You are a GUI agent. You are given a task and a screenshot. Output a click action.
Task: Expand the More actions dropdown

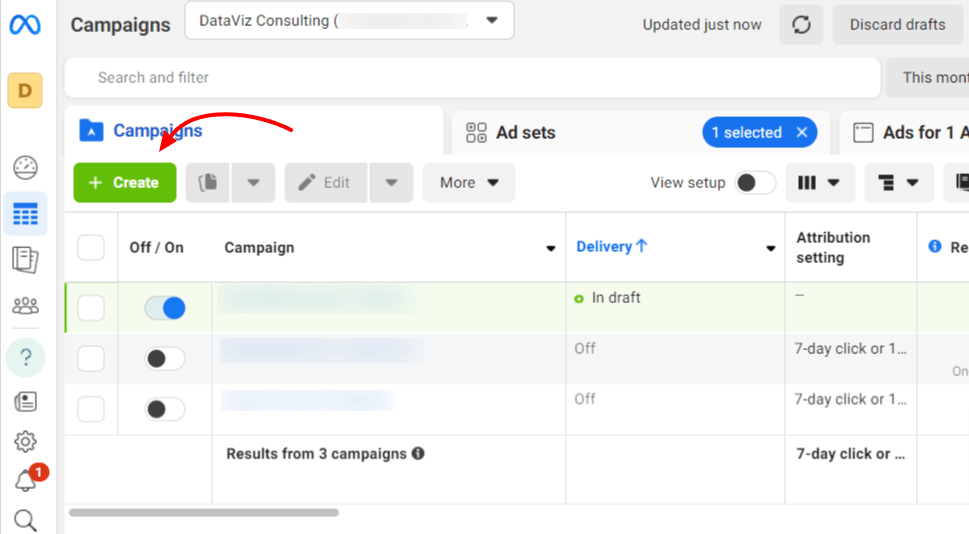pos(468,183)
